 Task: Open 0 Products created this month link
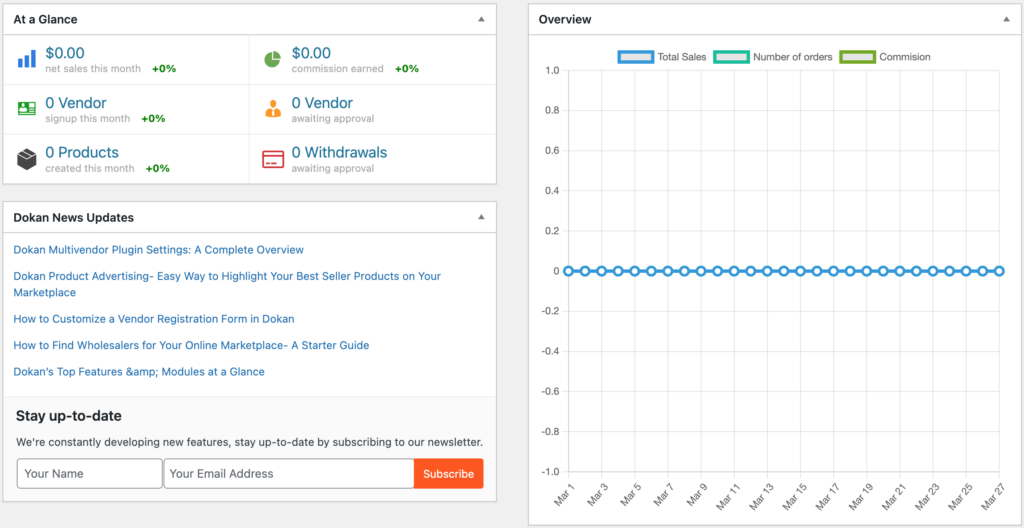coord(82,152)
